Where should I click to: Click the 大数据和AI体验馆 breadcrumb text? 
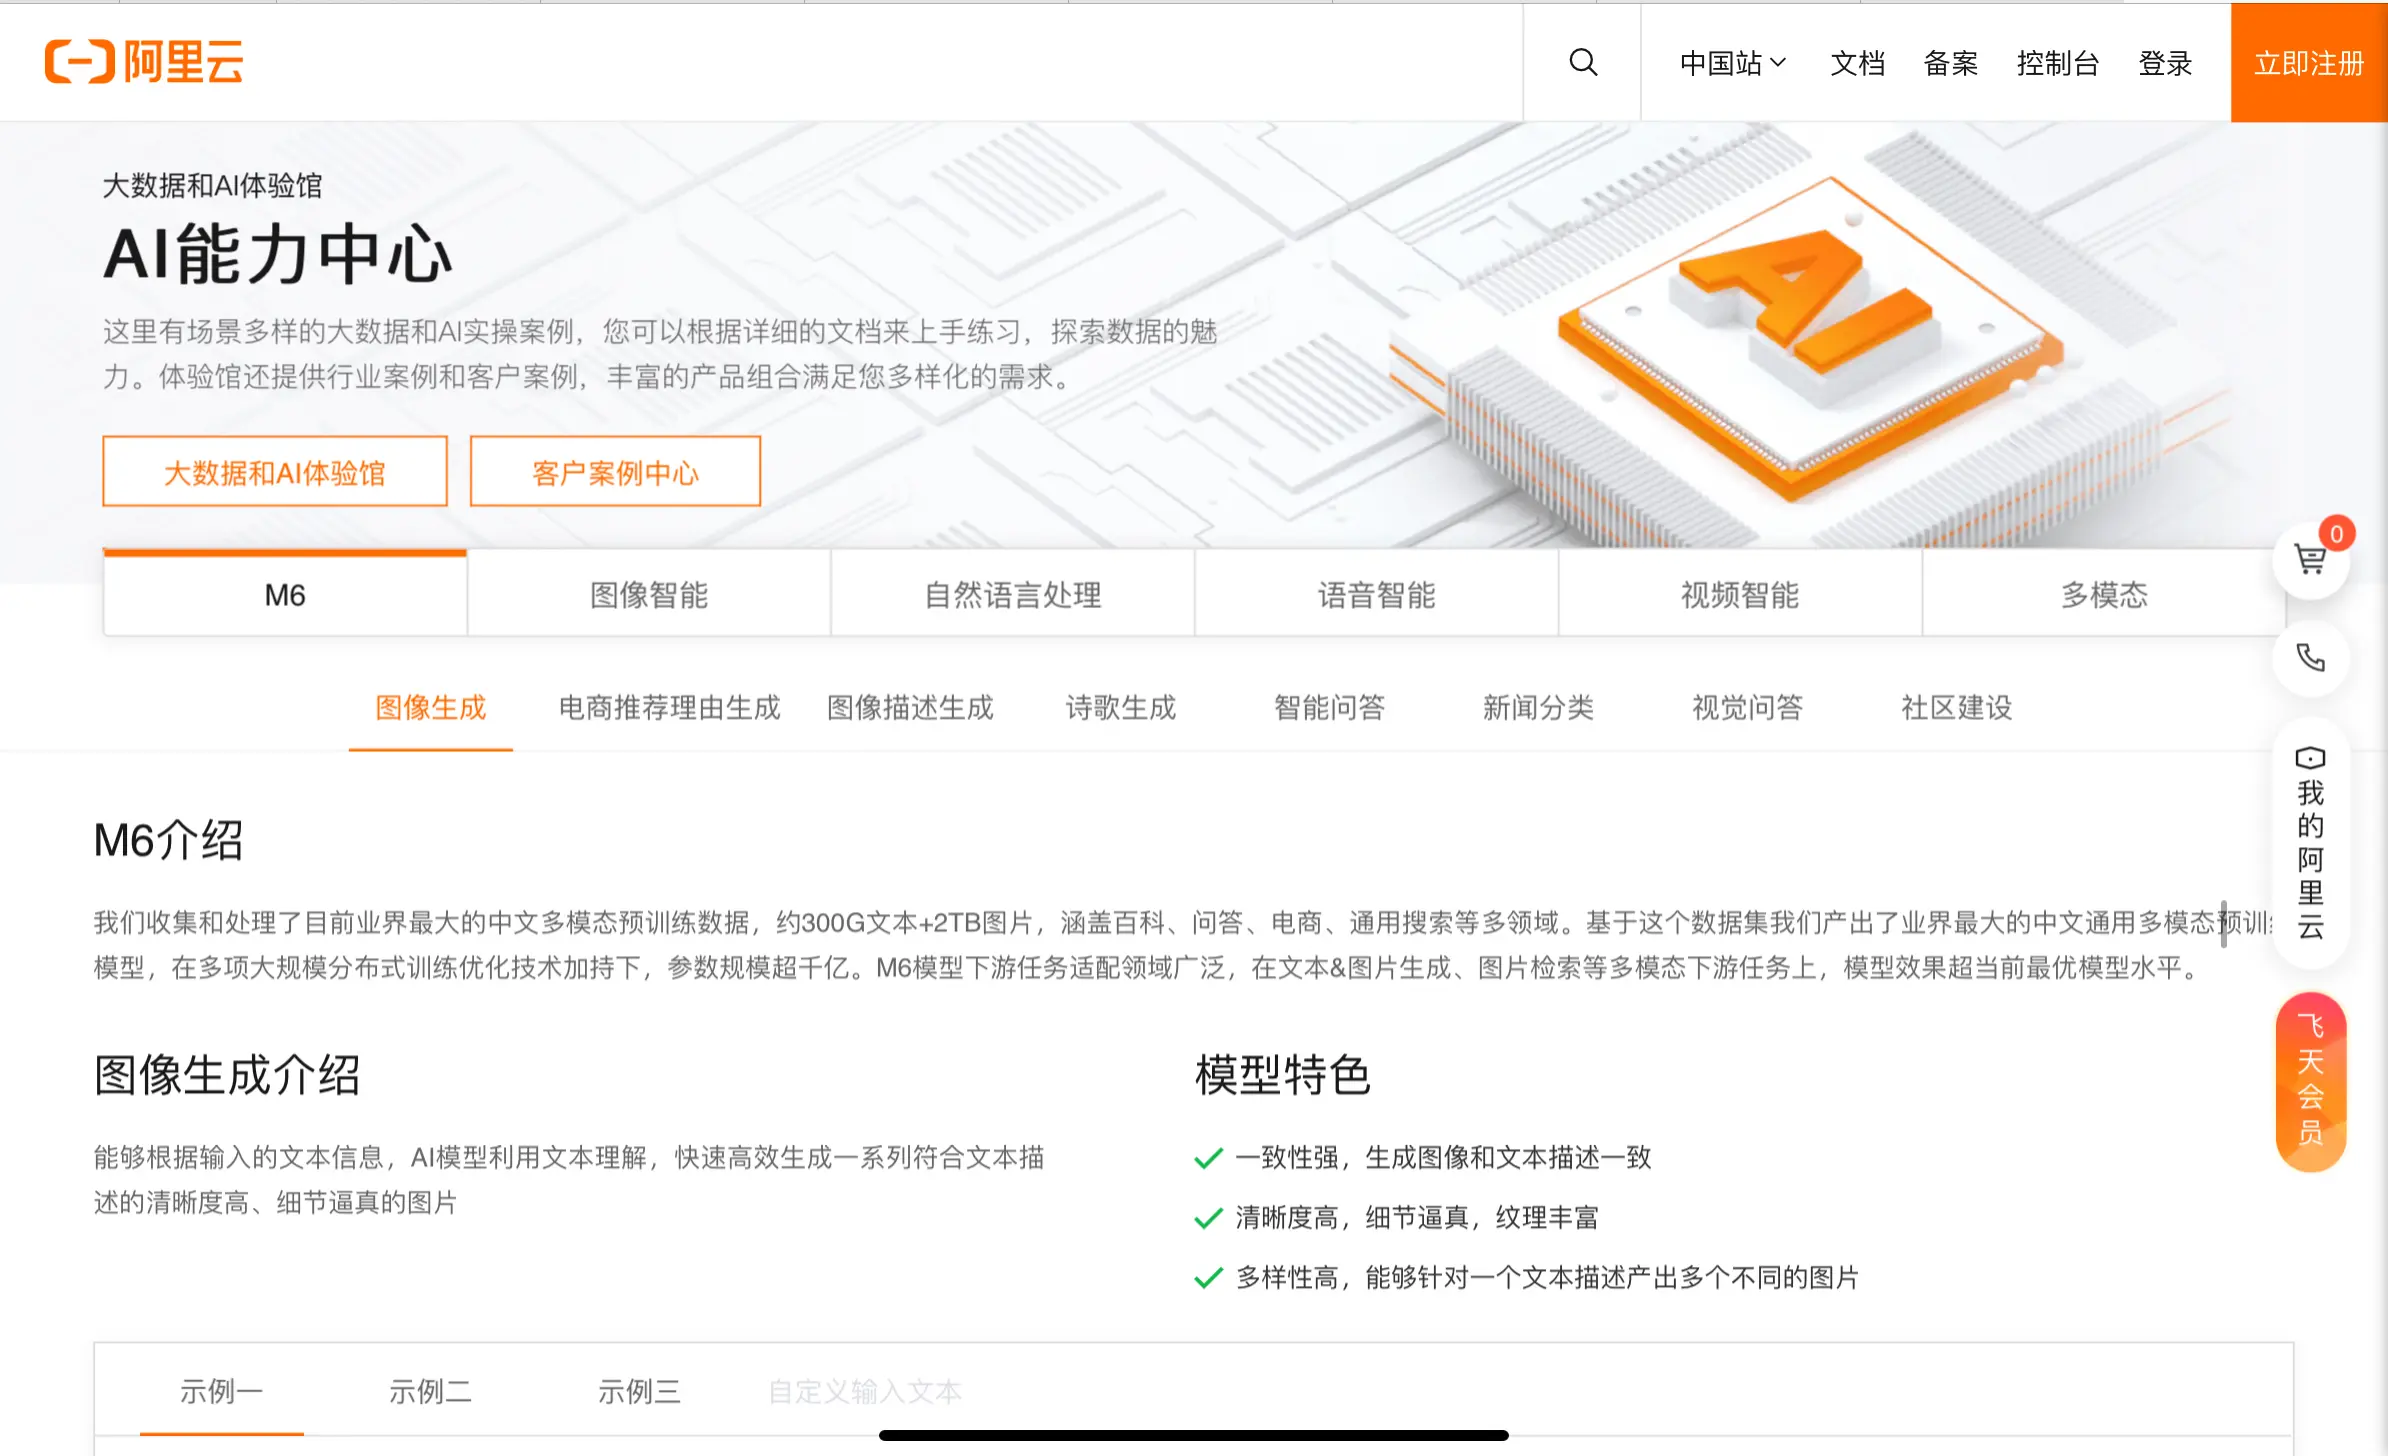[x=212, y=185]
